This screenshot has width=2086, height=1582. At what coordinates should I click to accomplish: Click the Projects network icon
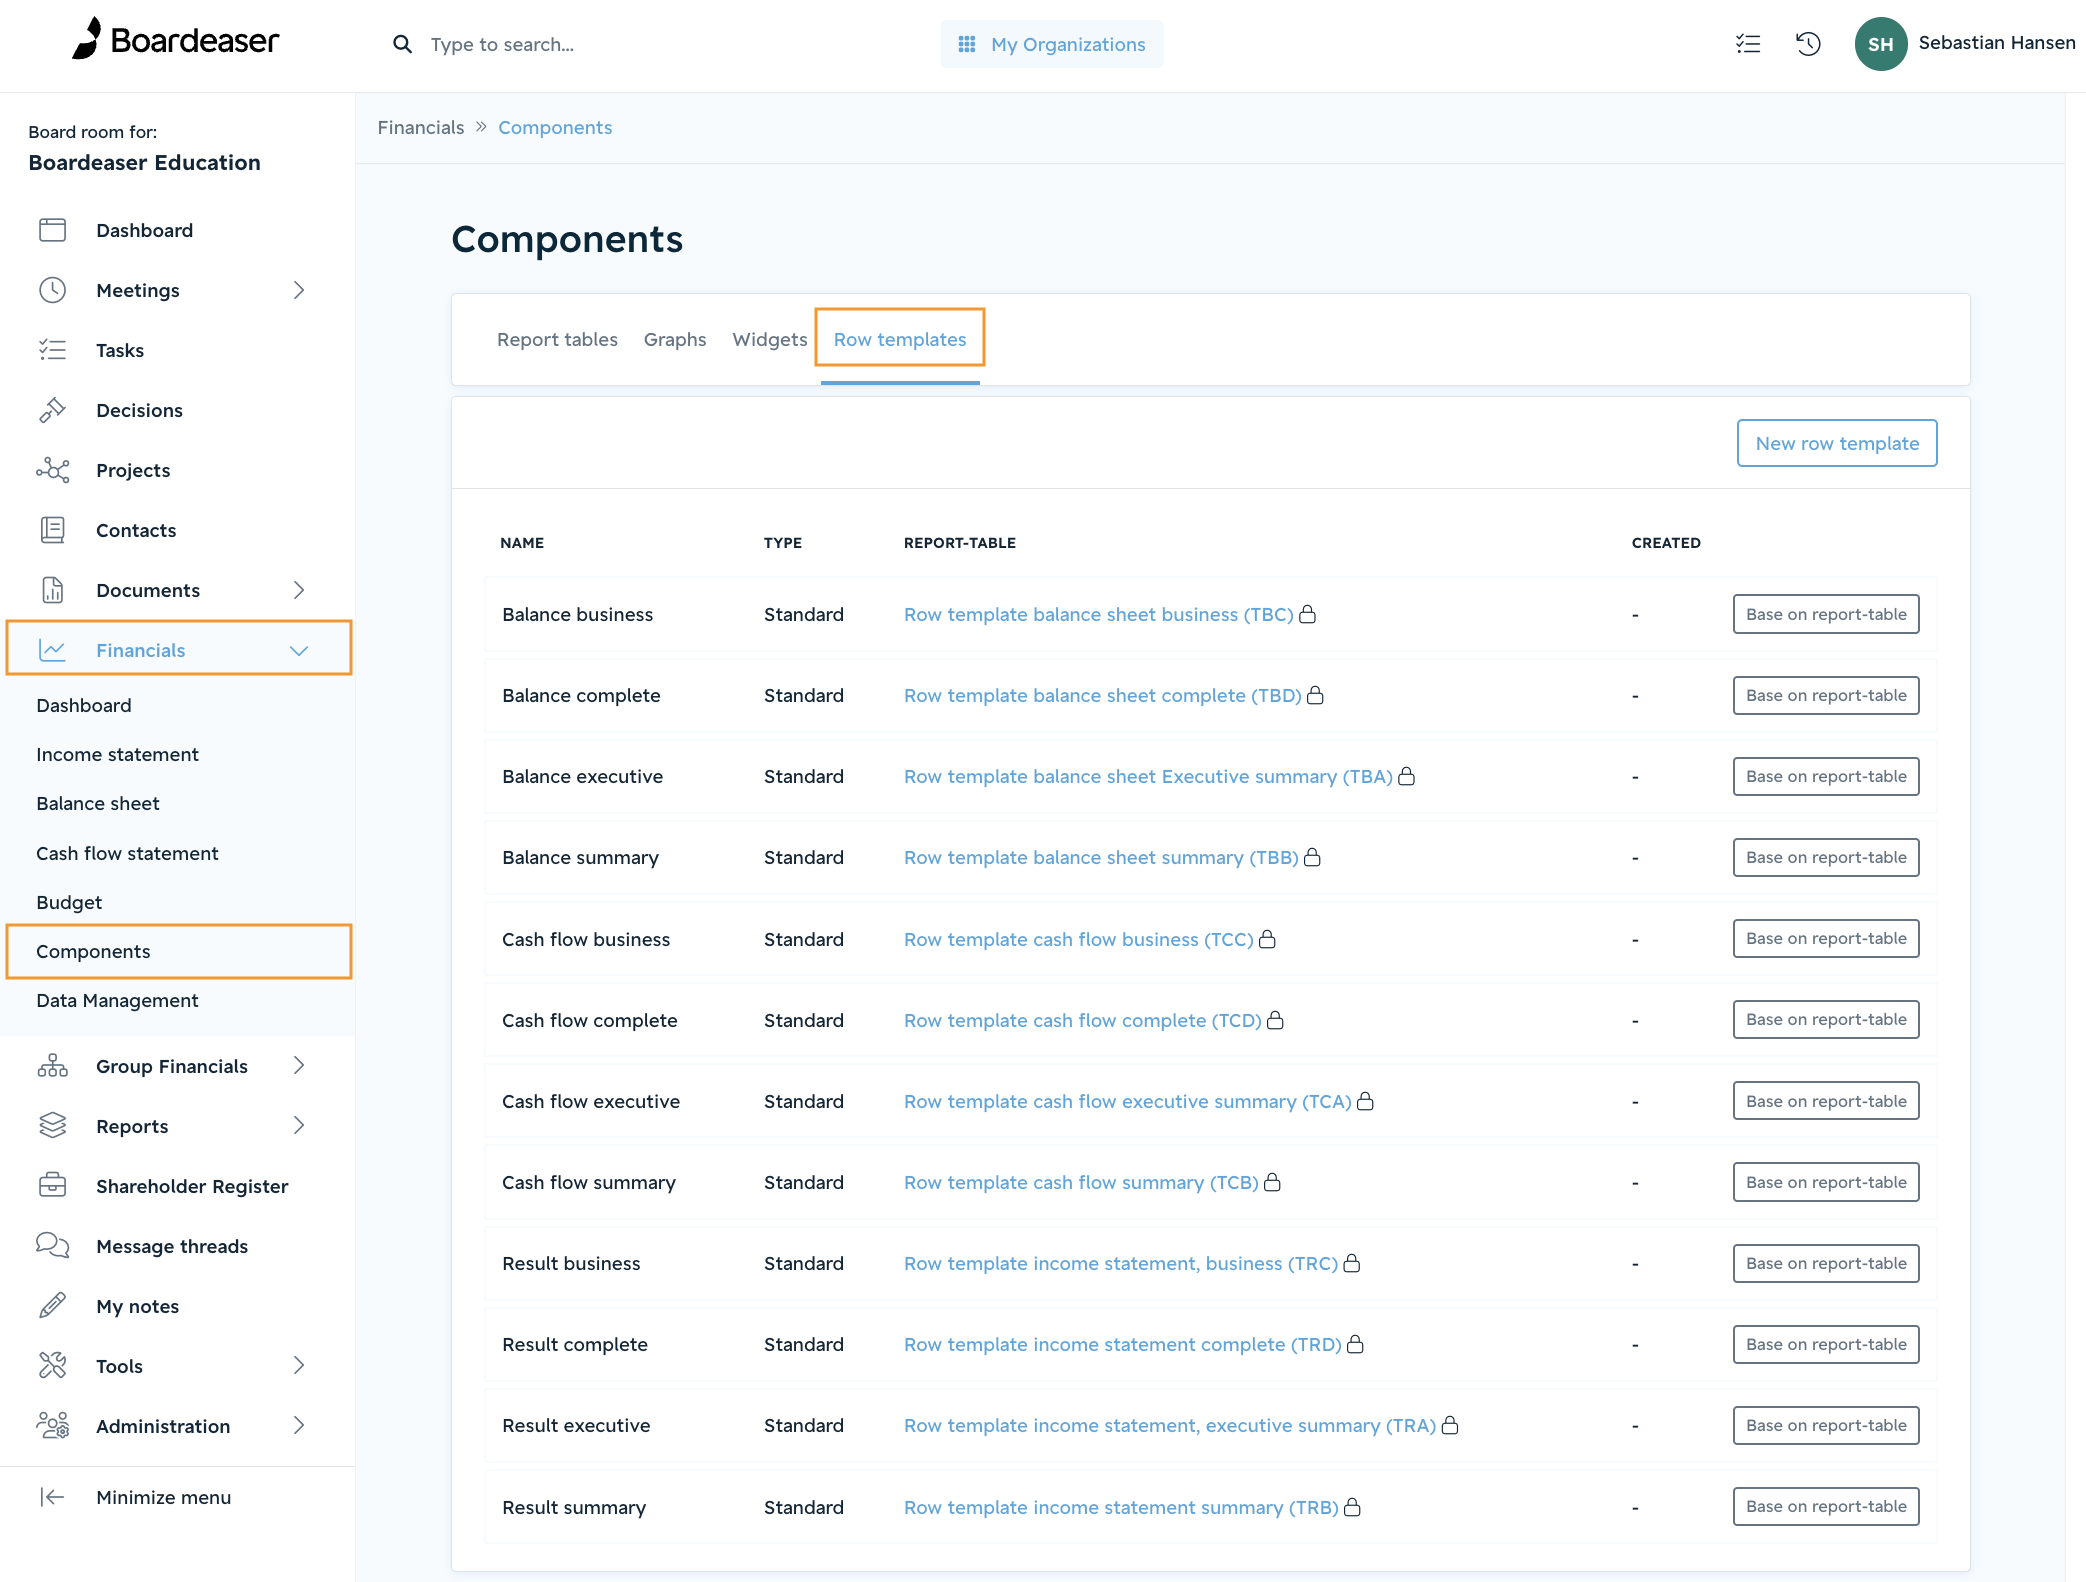pos(53,470)
